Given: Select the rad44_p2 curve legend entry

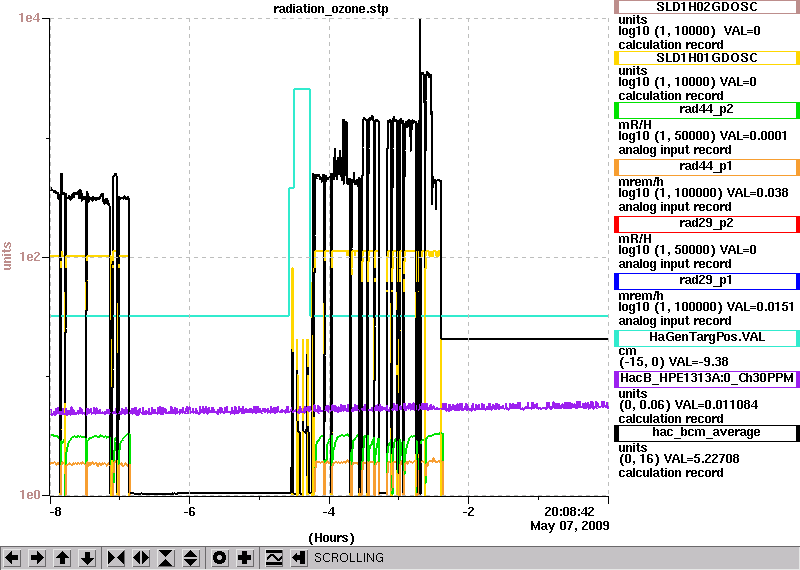Looking at the screenshot, I should (x=707, y=109).
